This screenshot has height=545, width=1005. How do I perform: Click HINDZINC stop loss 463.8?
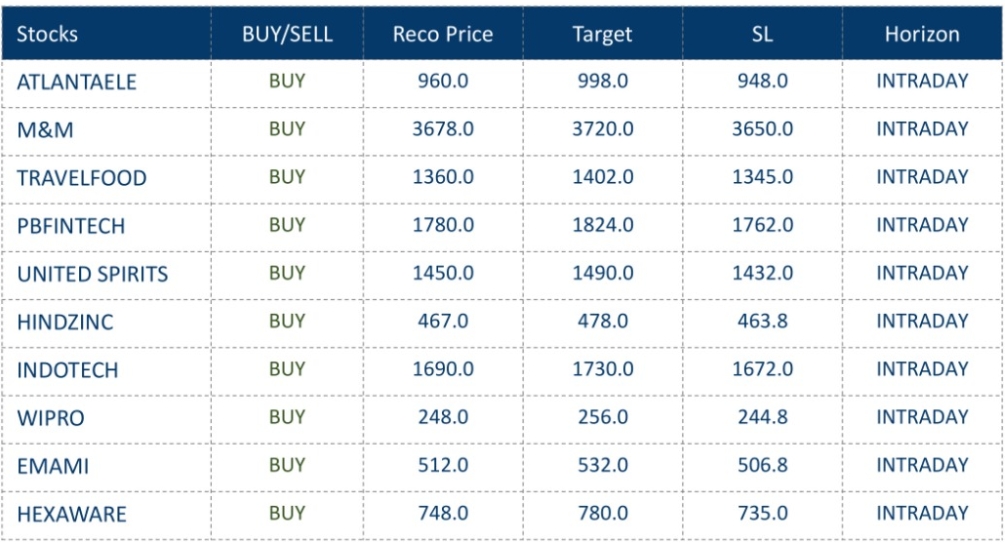(762, 321)
